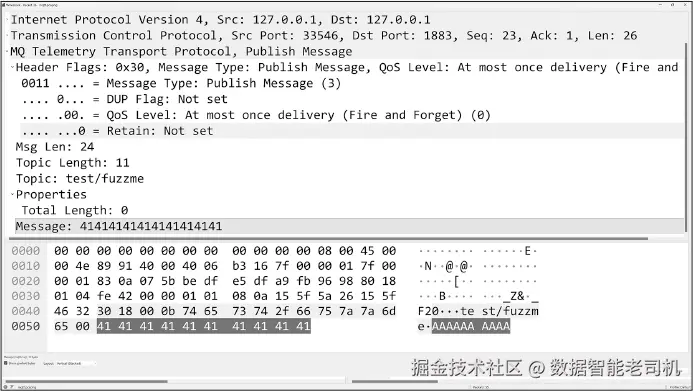The height and width of the screenshot is (391, 693).
Task: Select the Msg Len: 24 field
Action: (x=350, y=147)
